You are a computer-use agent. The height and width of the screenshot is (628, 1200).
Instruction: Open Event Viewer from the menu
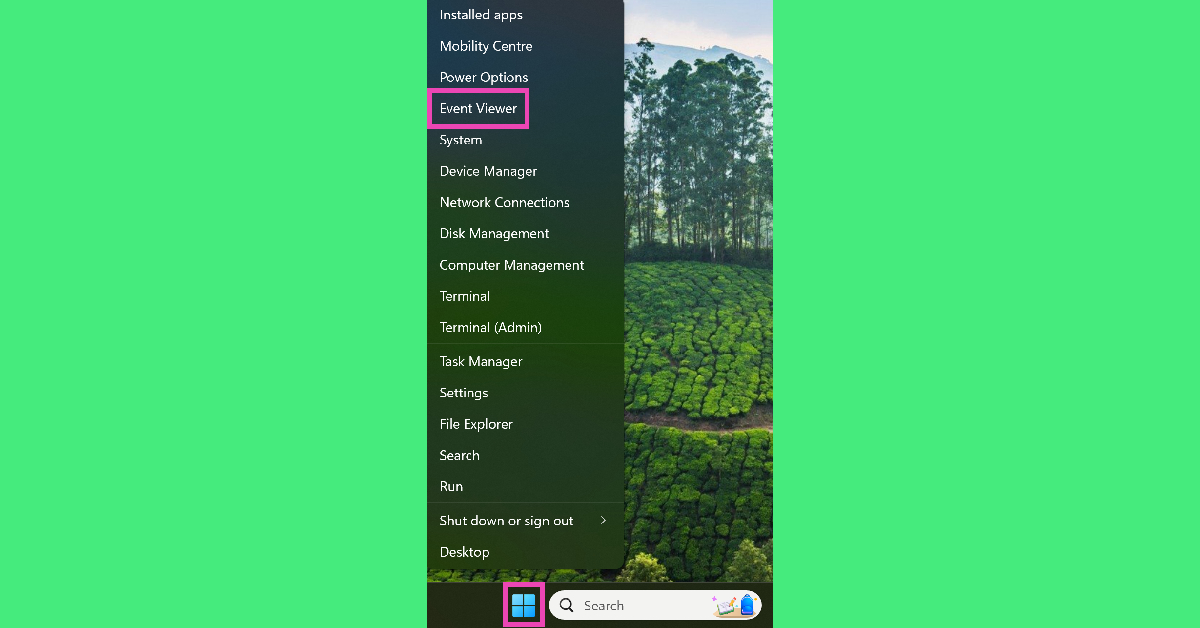[x=478, y=108]
